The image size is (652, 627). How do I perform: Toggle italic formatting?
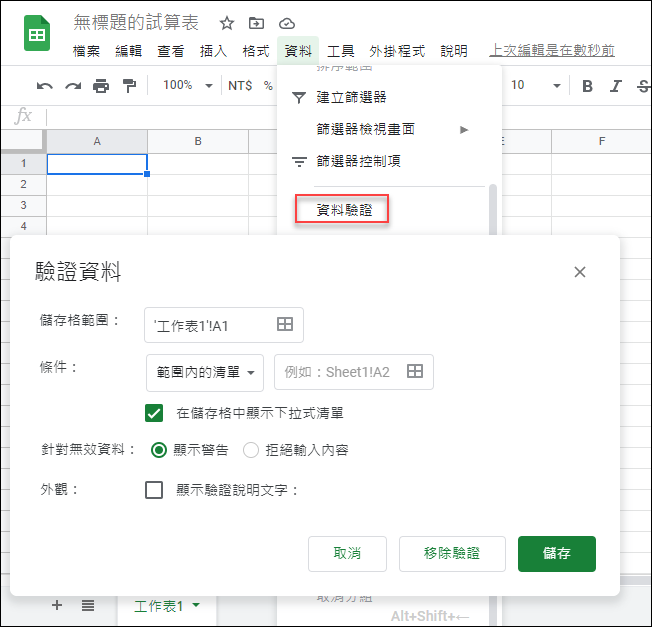pyautogui.click(x=615, y=86)
